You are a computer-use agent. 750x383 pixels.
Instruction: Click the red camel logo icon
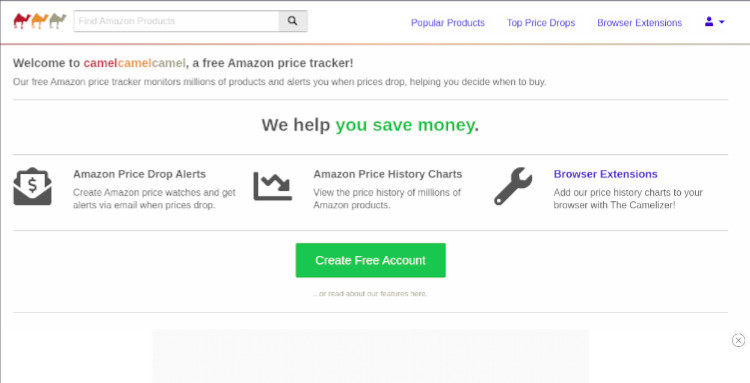tap(22, 21)
